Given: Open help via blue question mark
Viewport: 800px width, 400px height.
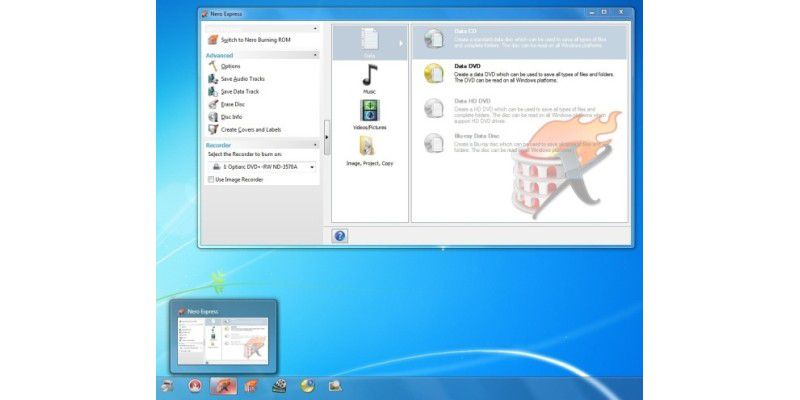Looking at the screenshot, I should (x=340, y=236).
